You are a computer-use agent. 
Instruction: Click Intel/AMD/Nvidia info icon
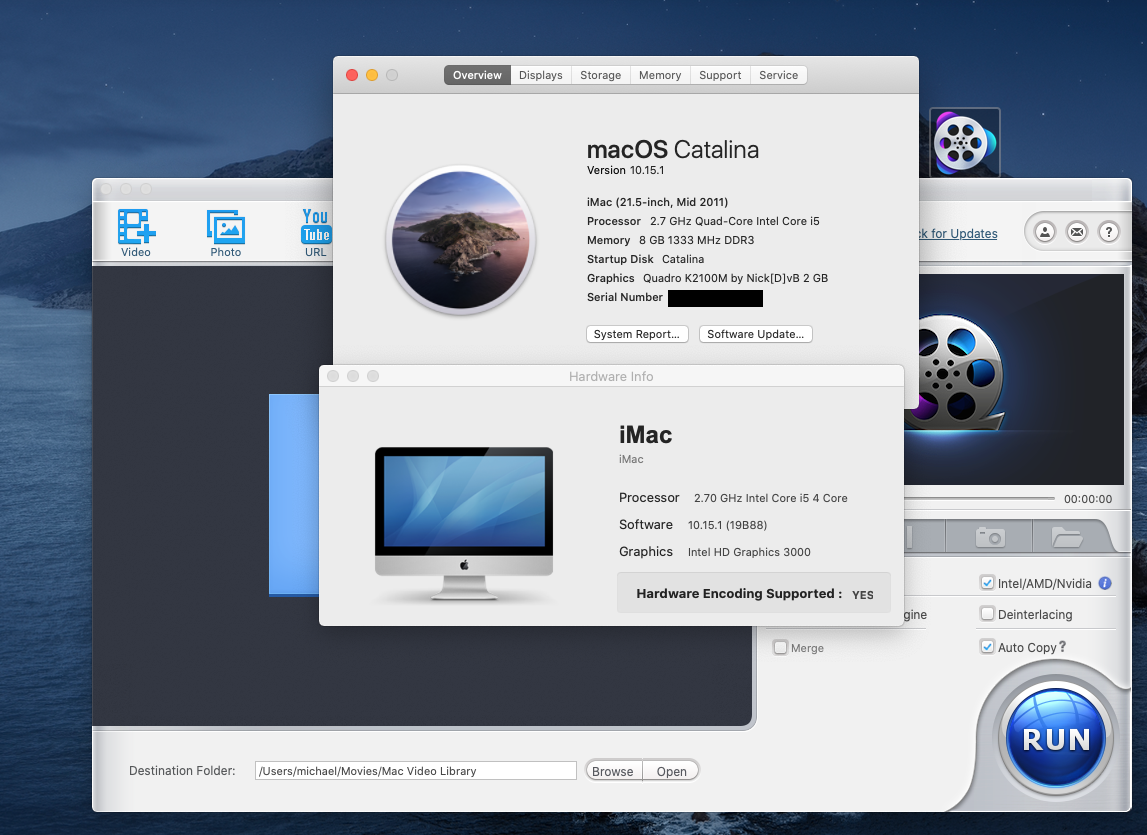click(1105, 583)
